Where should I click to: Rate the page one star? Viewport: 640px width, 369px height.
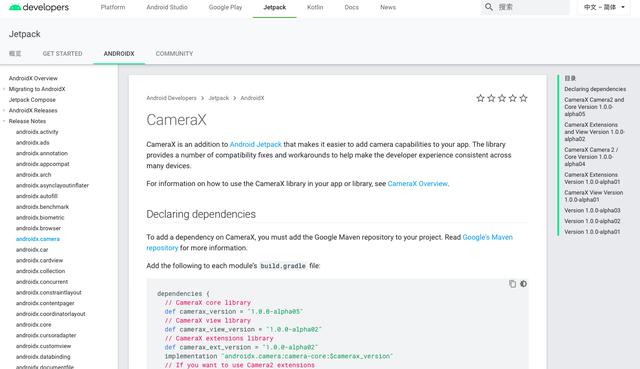[x=480, y=98]
